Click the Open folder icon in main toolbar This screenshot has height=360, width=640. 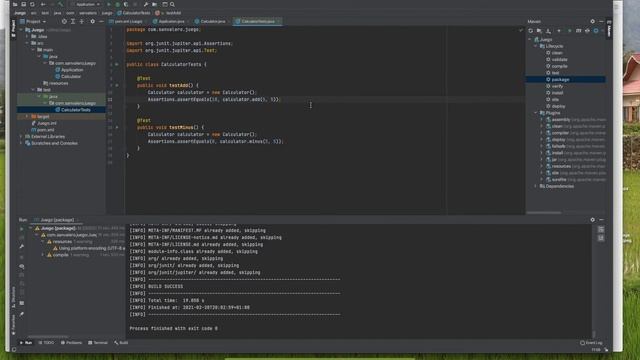[x=15, y=4]
